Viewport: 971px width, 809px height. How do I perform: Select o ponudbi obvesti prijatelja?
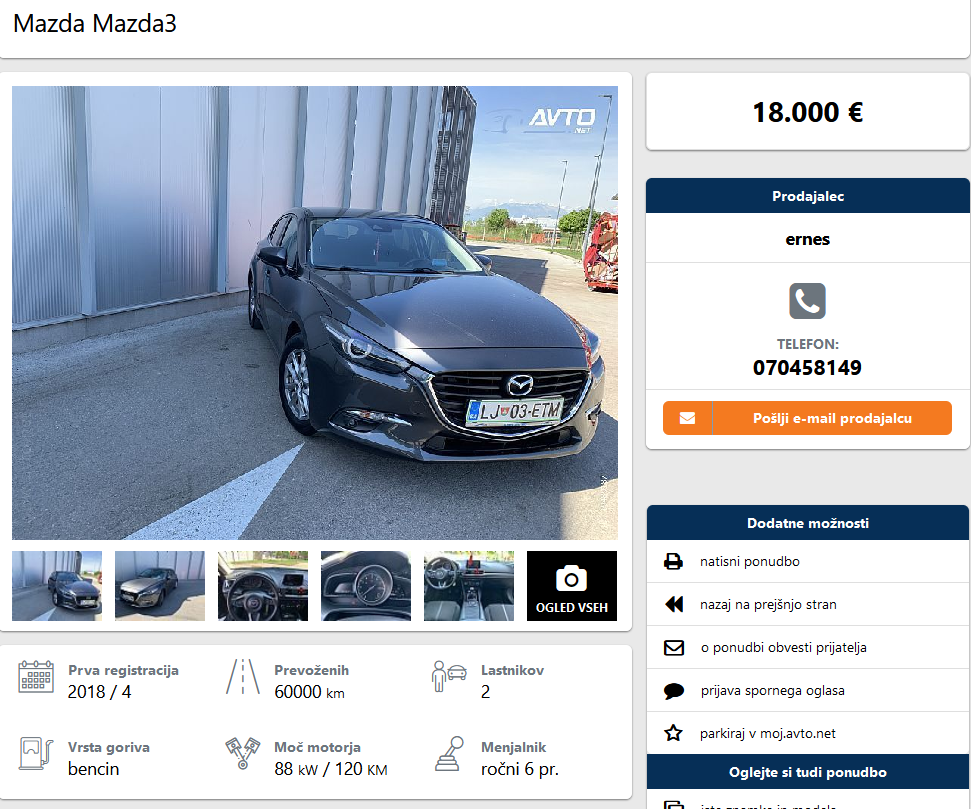click(783, 647)
